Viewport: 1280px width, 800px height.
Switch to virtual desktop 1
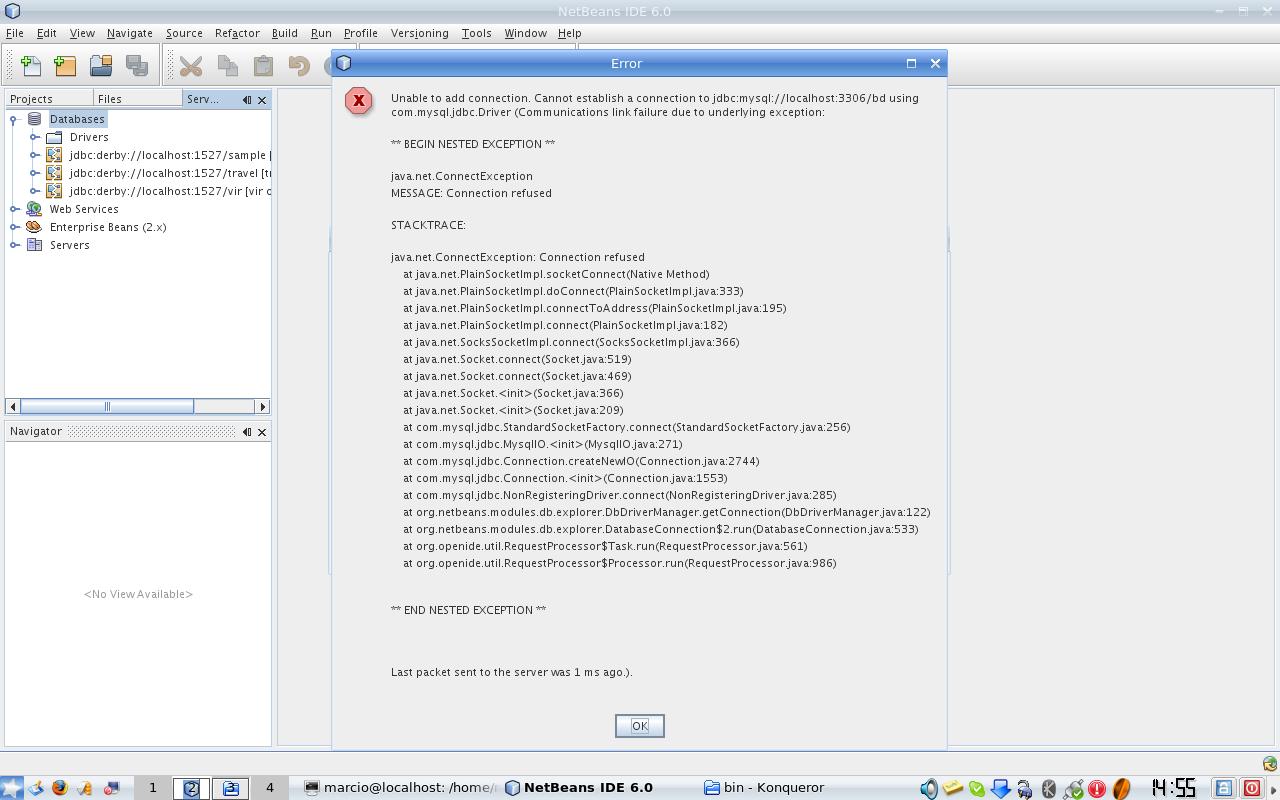153,788
